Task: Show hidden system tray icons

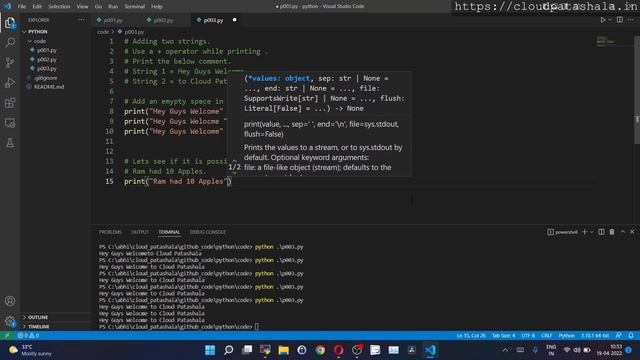Action: (x=505, y=350)
